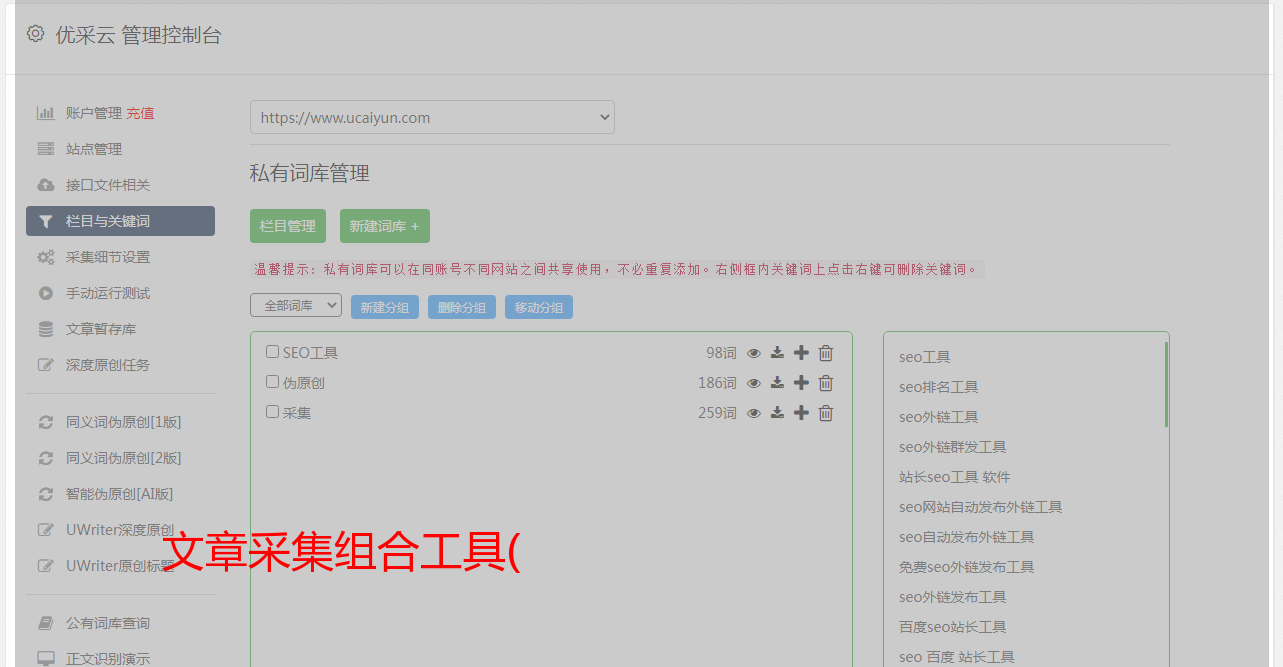1283x667 pixels.
Task: Open the website URL dropdown
Action: (432, 117)
